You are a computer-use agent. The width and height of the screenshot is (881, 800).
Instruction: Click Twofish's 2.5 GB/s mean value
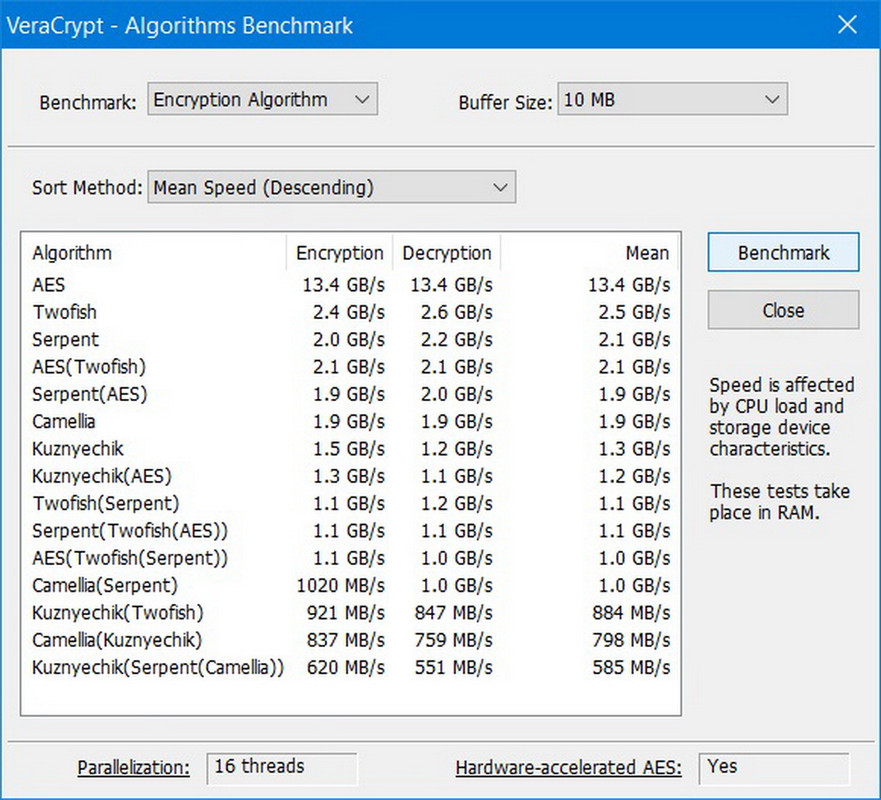tap(634, 312)
